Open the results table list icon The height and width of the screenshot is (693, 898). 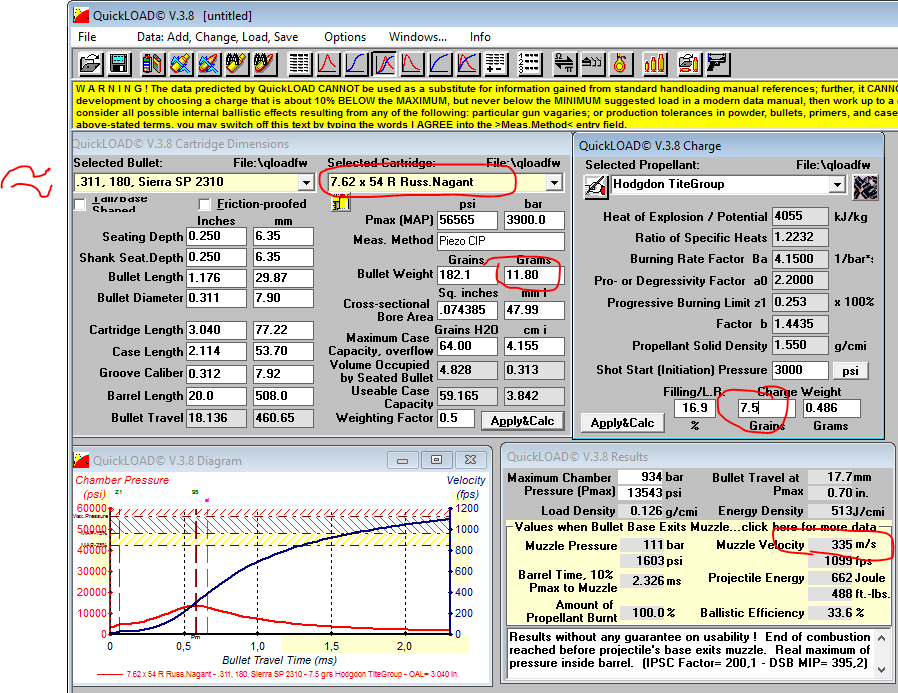pyautogui.click(x=300, y=64)
